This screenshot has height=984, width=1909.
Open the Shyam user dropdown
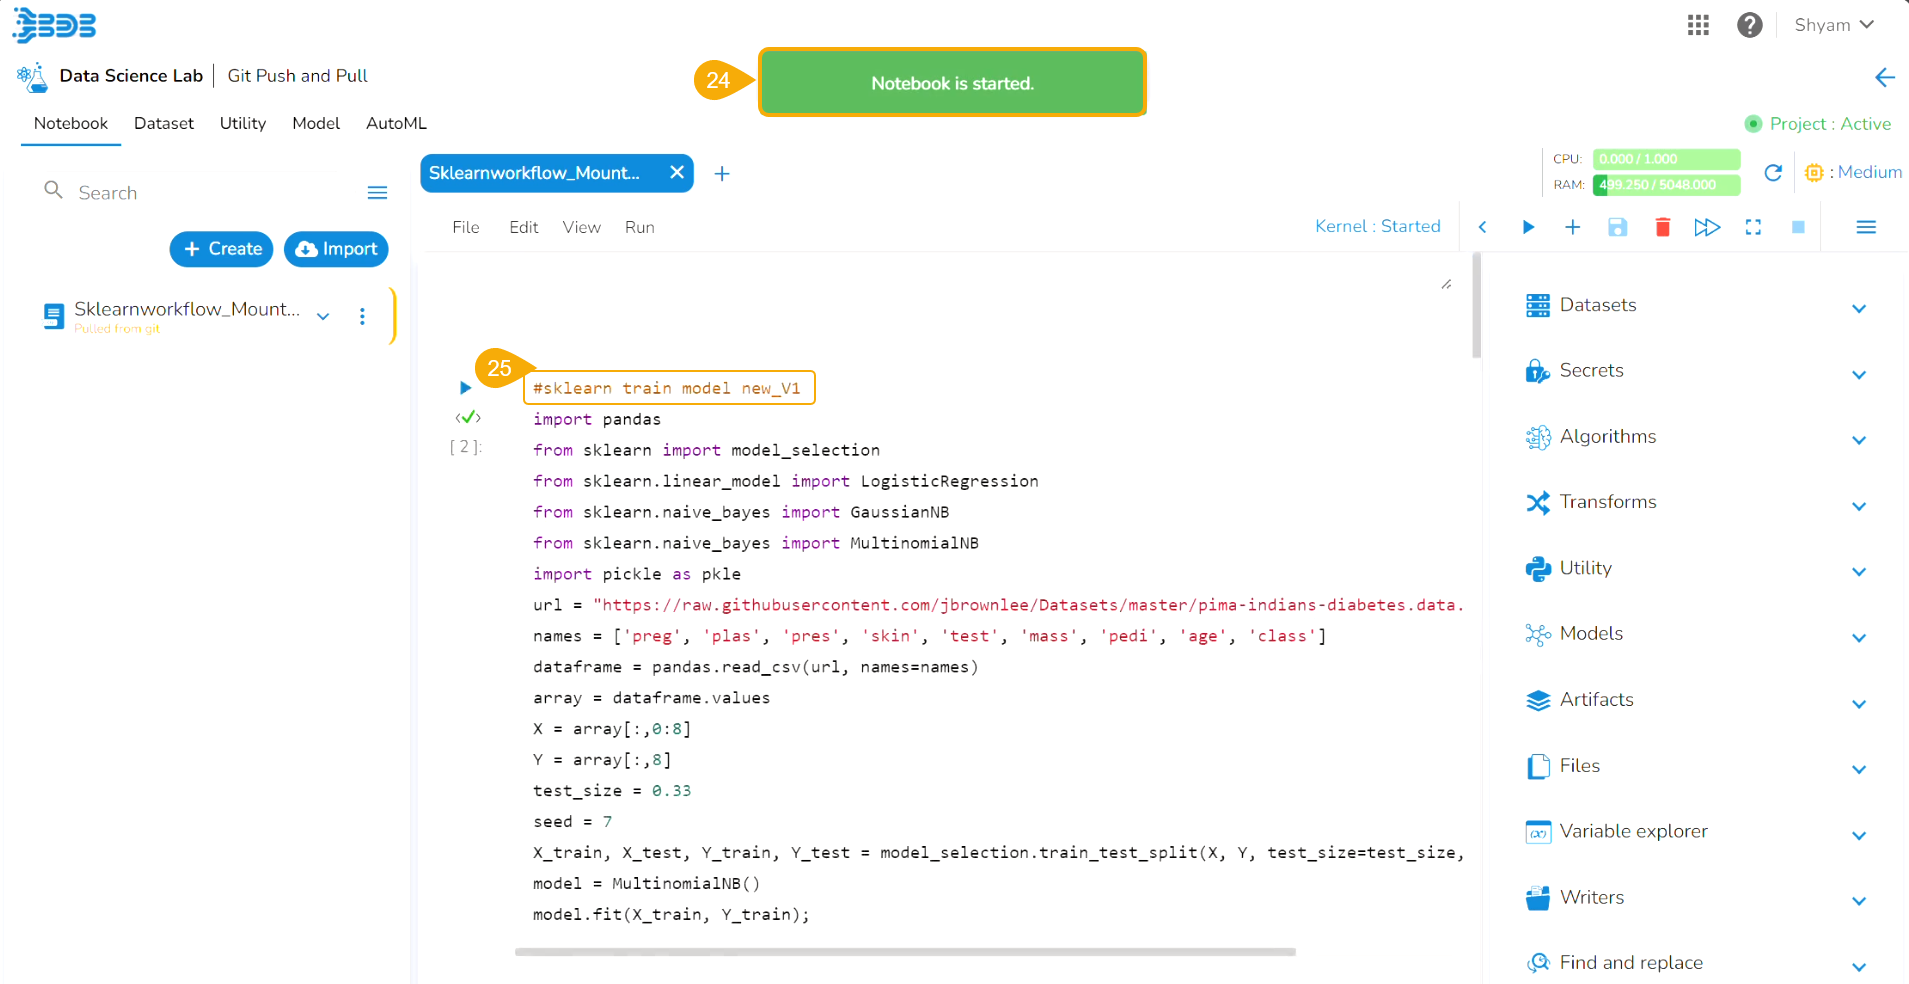(x=1834, y=25)
